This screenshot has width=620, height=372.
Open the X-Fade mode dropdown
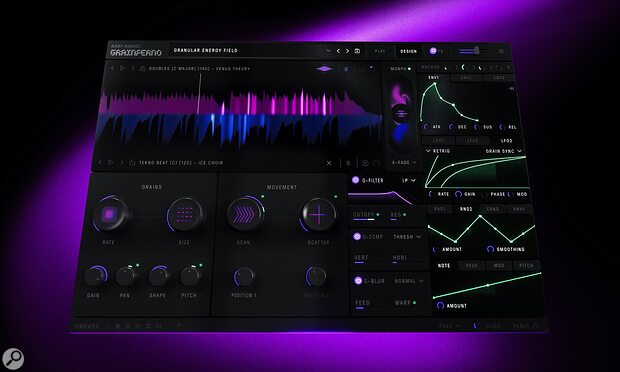tap(405, 162)
